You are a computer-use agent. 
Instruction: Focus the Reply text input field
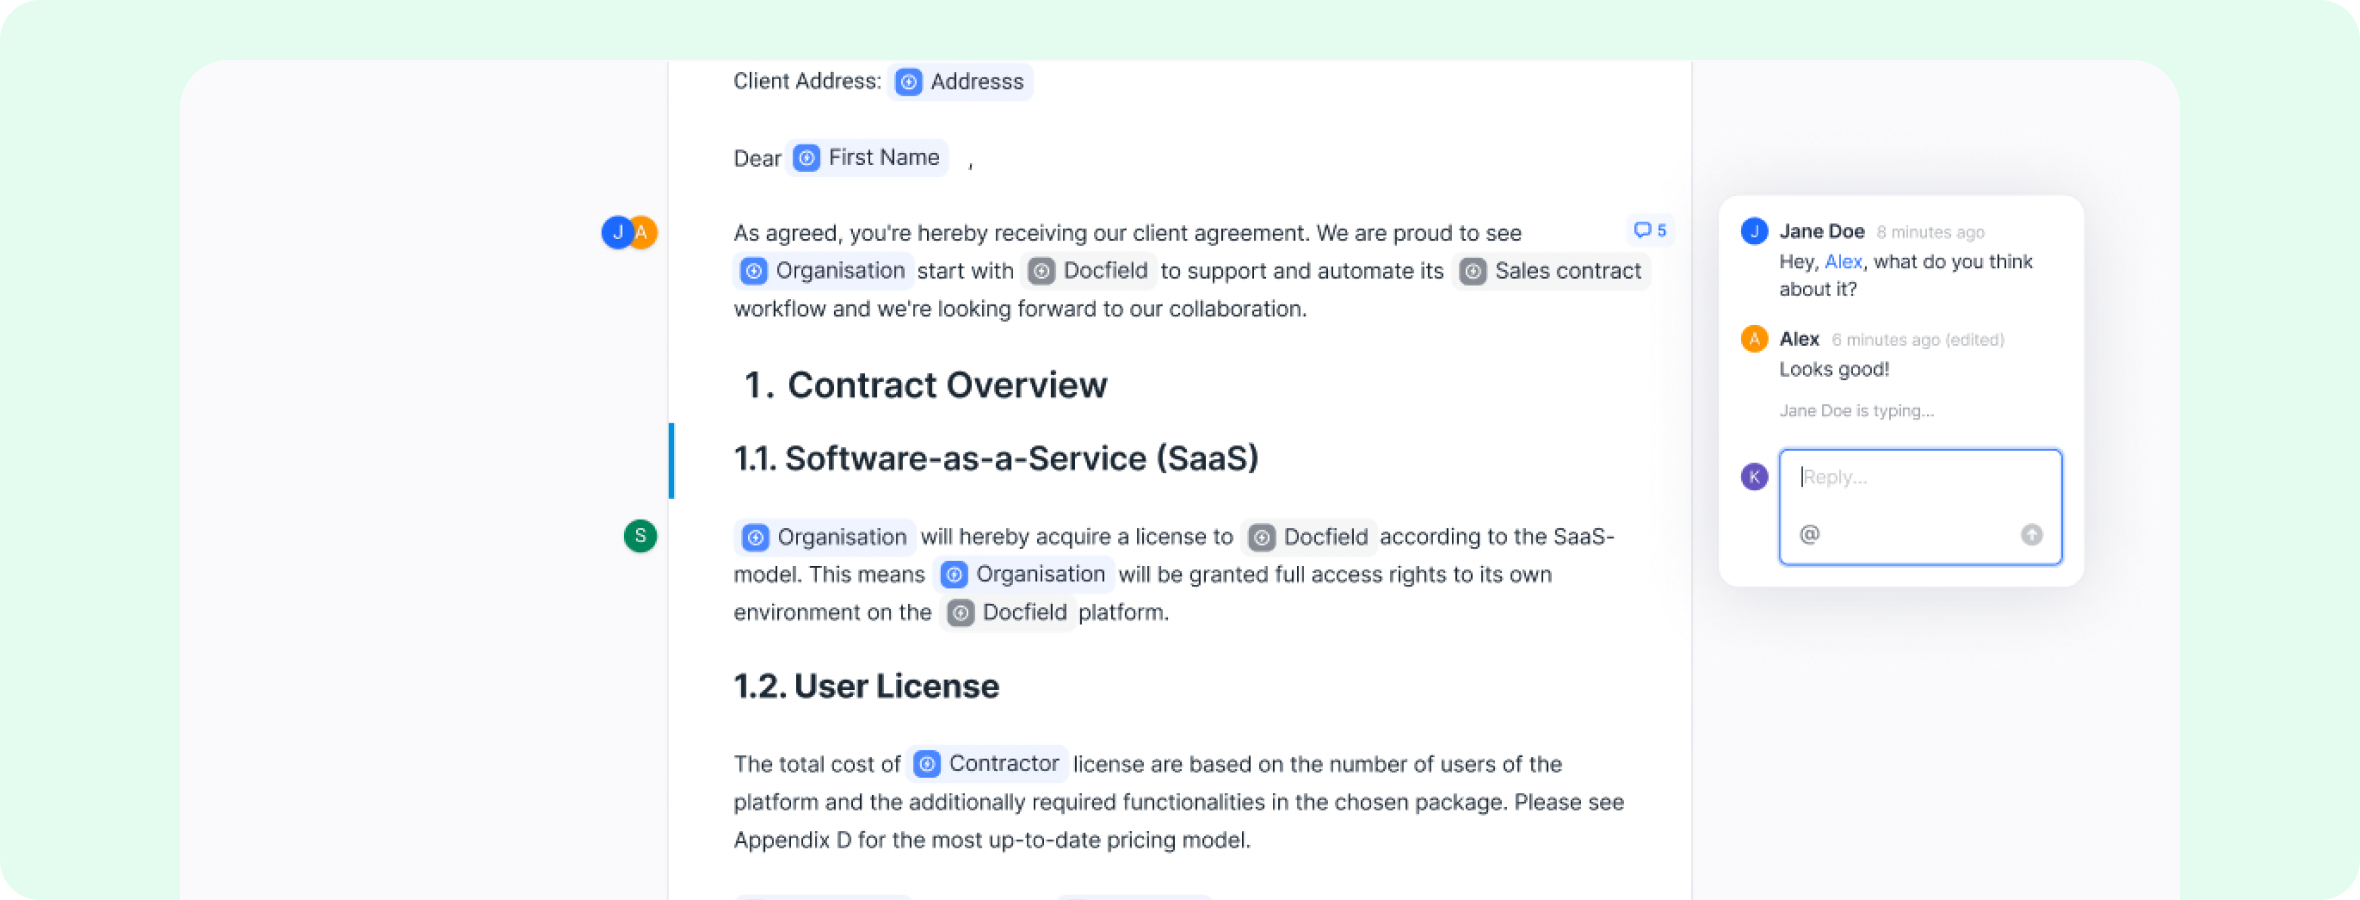click(1920, 478)
